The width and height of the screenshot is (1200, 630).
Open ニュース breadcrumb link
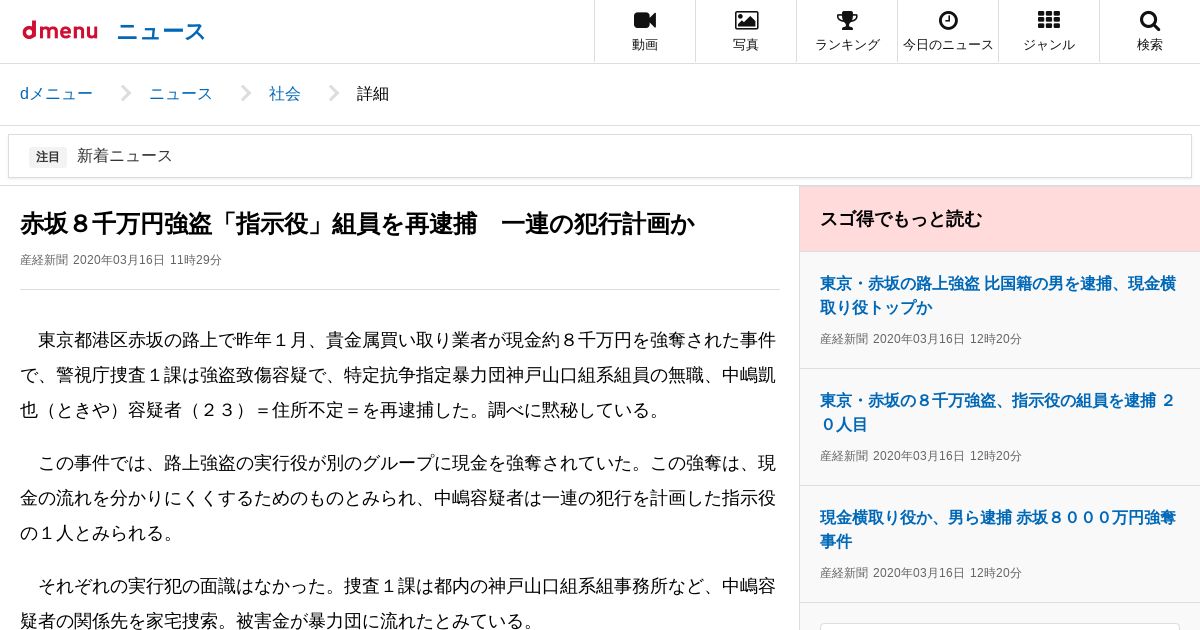pos(181,94)
